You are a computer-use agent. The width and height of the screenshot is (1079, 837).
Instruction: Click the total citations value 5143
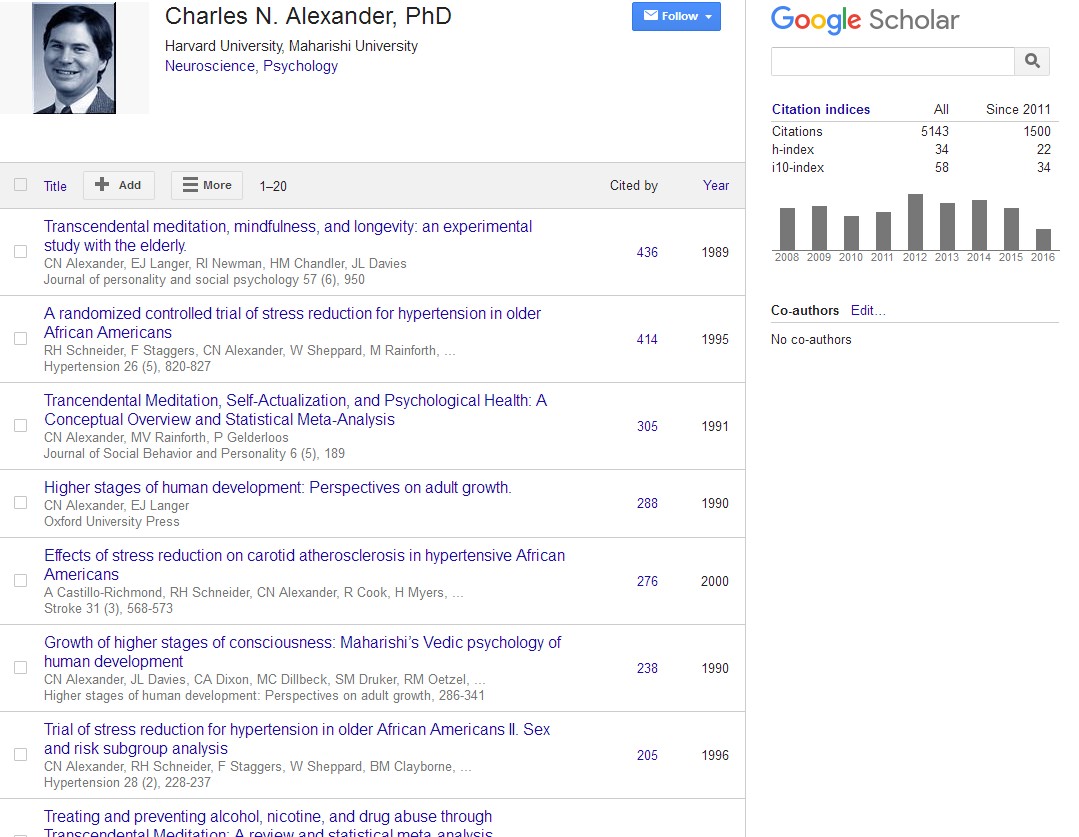(x=934, y=131)
